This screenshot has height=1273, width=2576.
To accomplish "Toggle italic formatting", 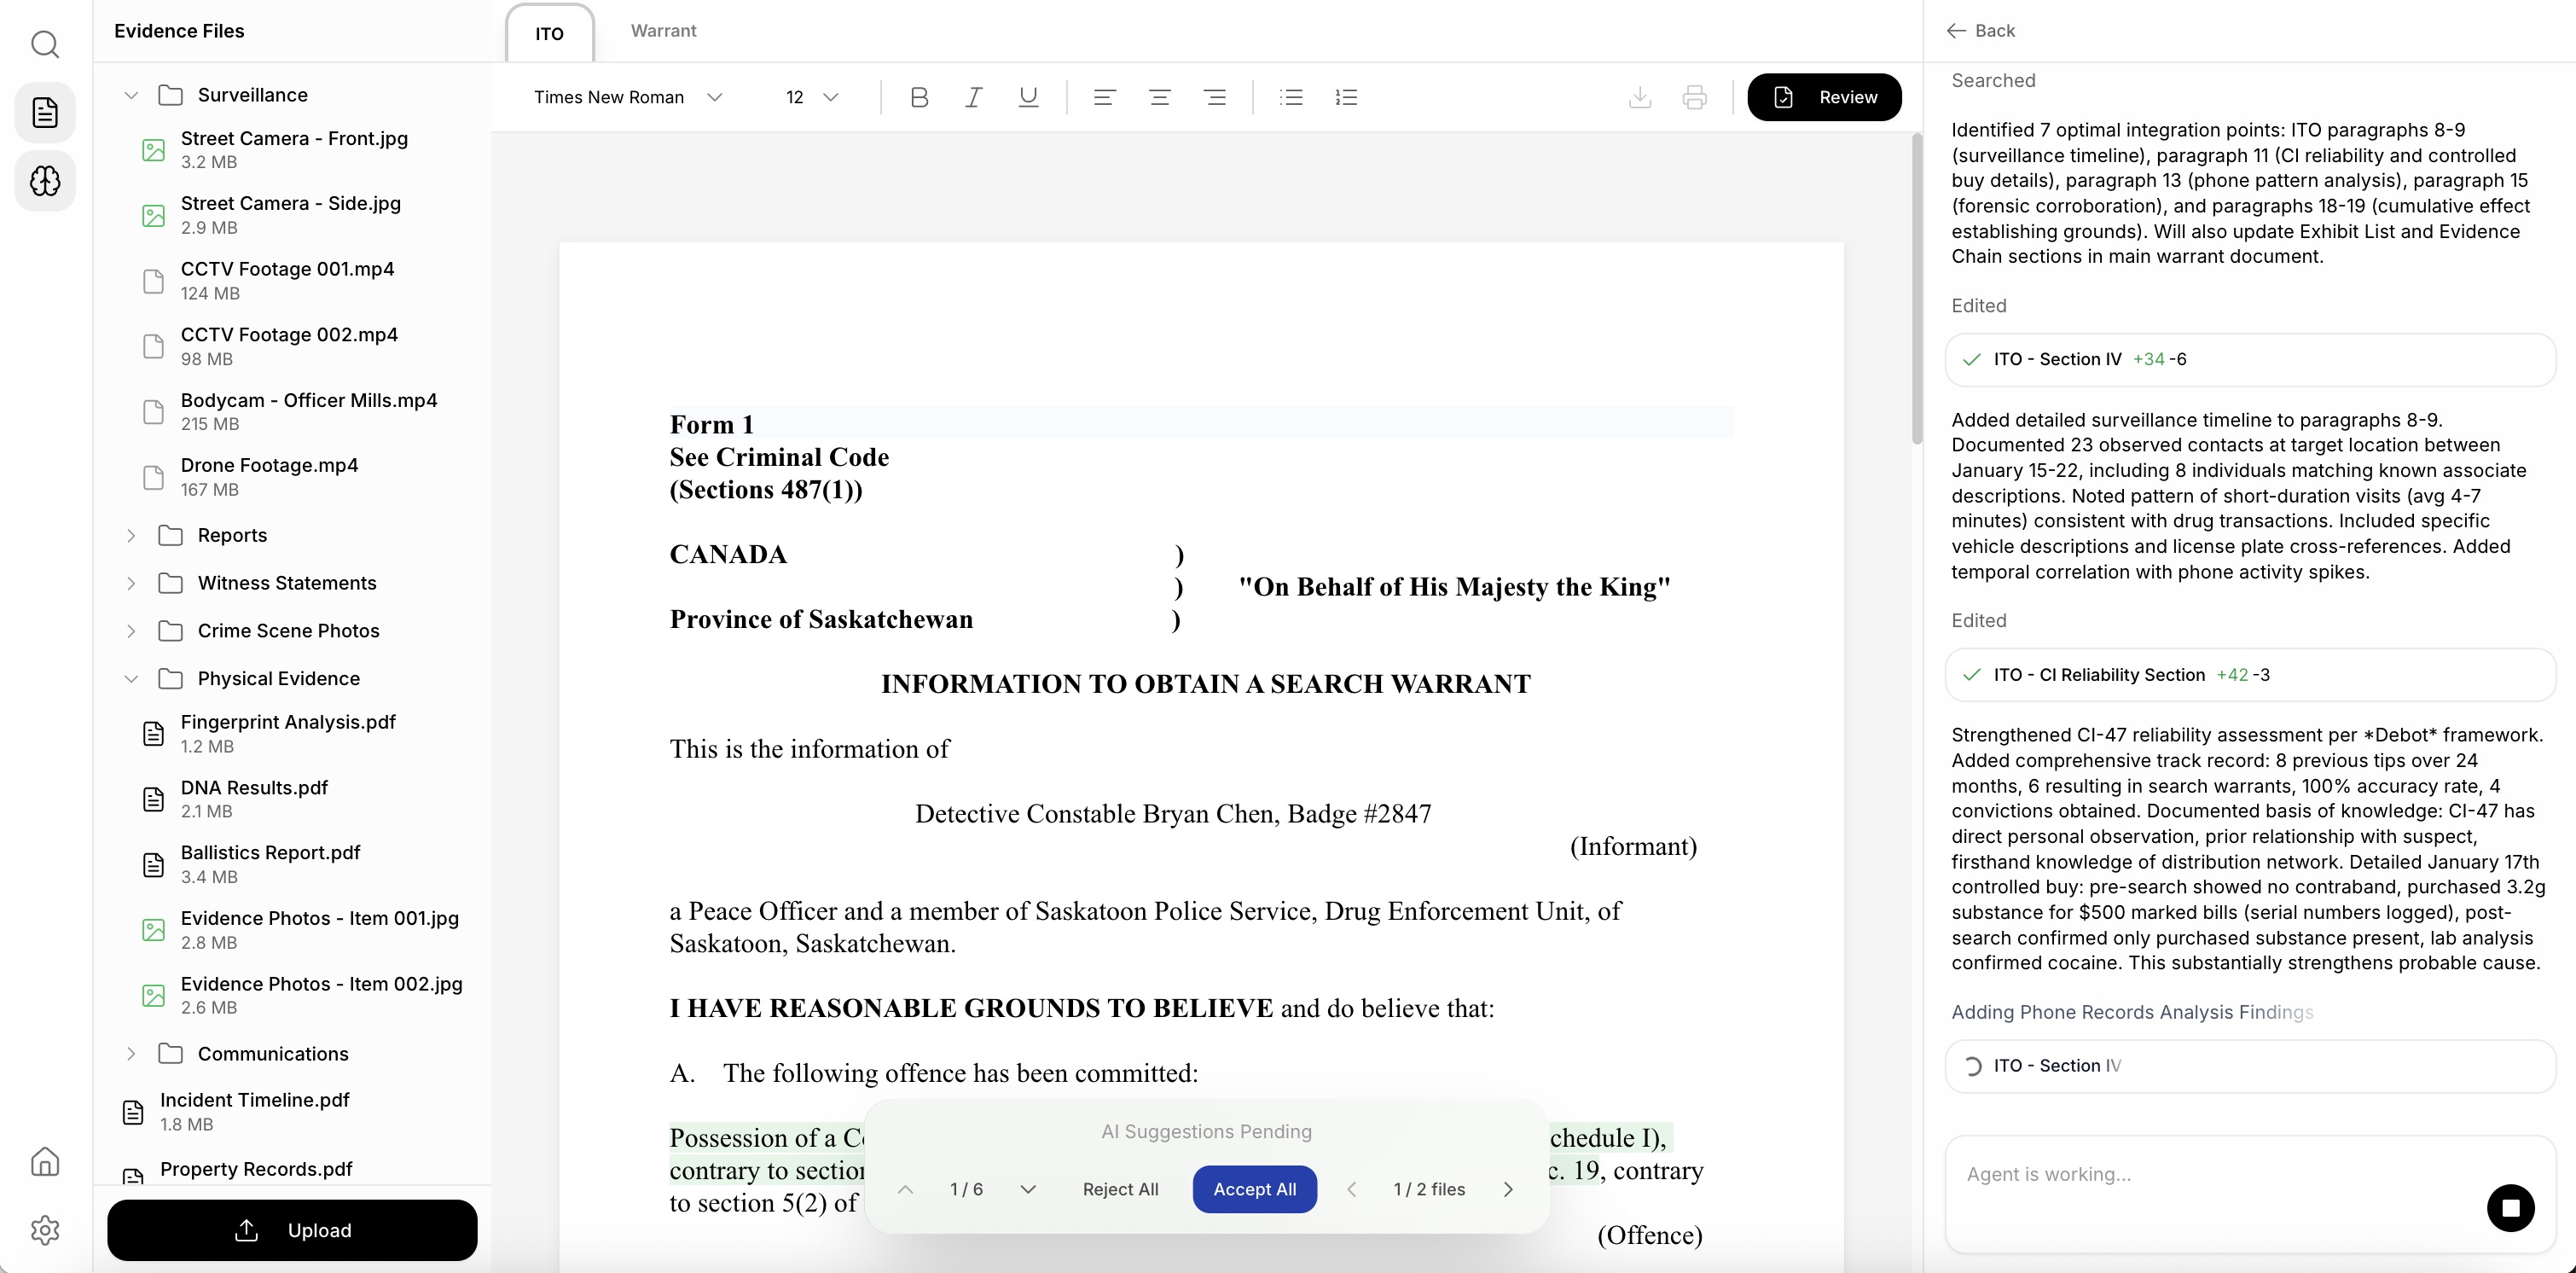I will [973, 97].
